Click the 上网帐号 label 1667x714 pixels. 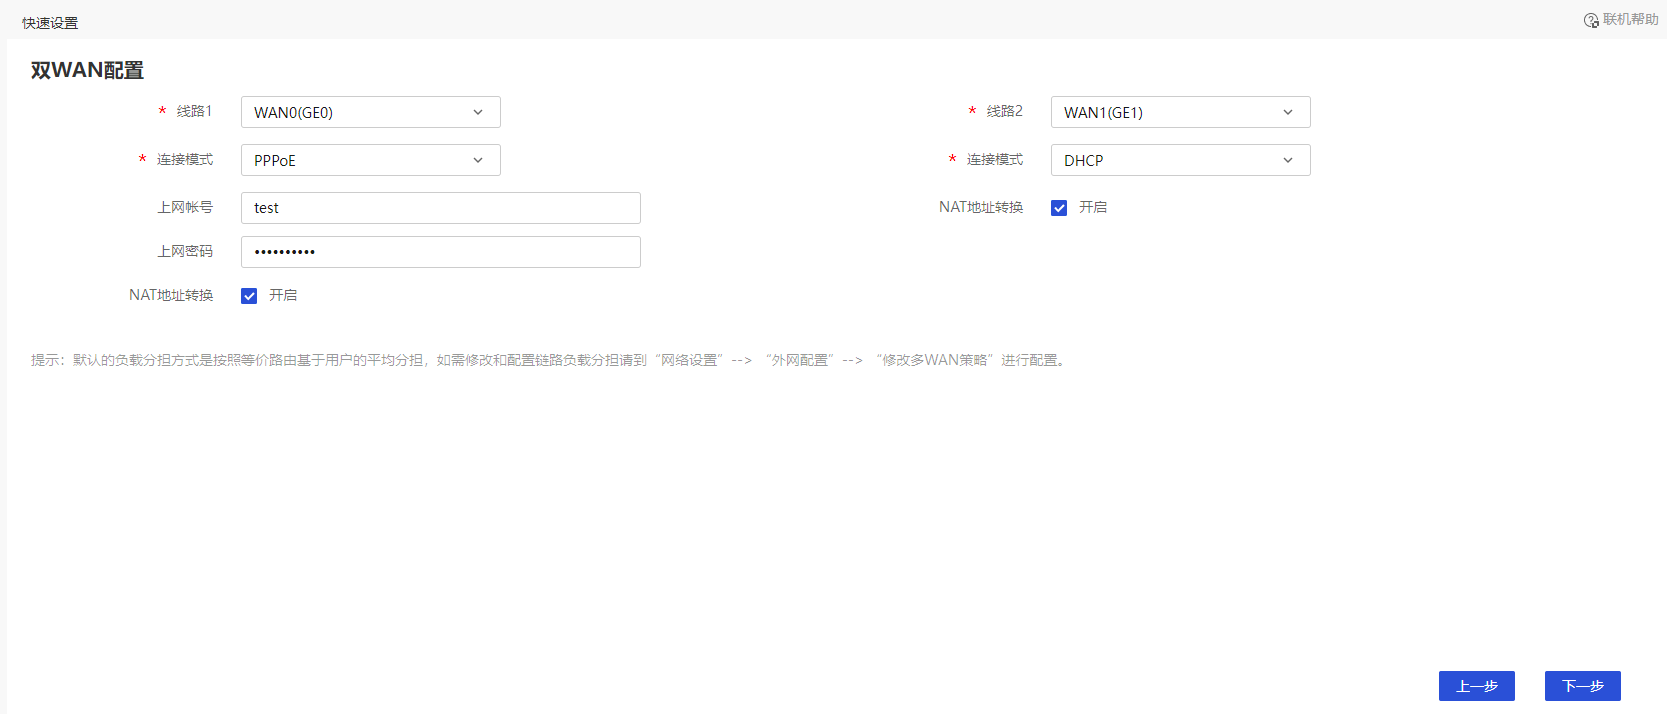point(185,207)
